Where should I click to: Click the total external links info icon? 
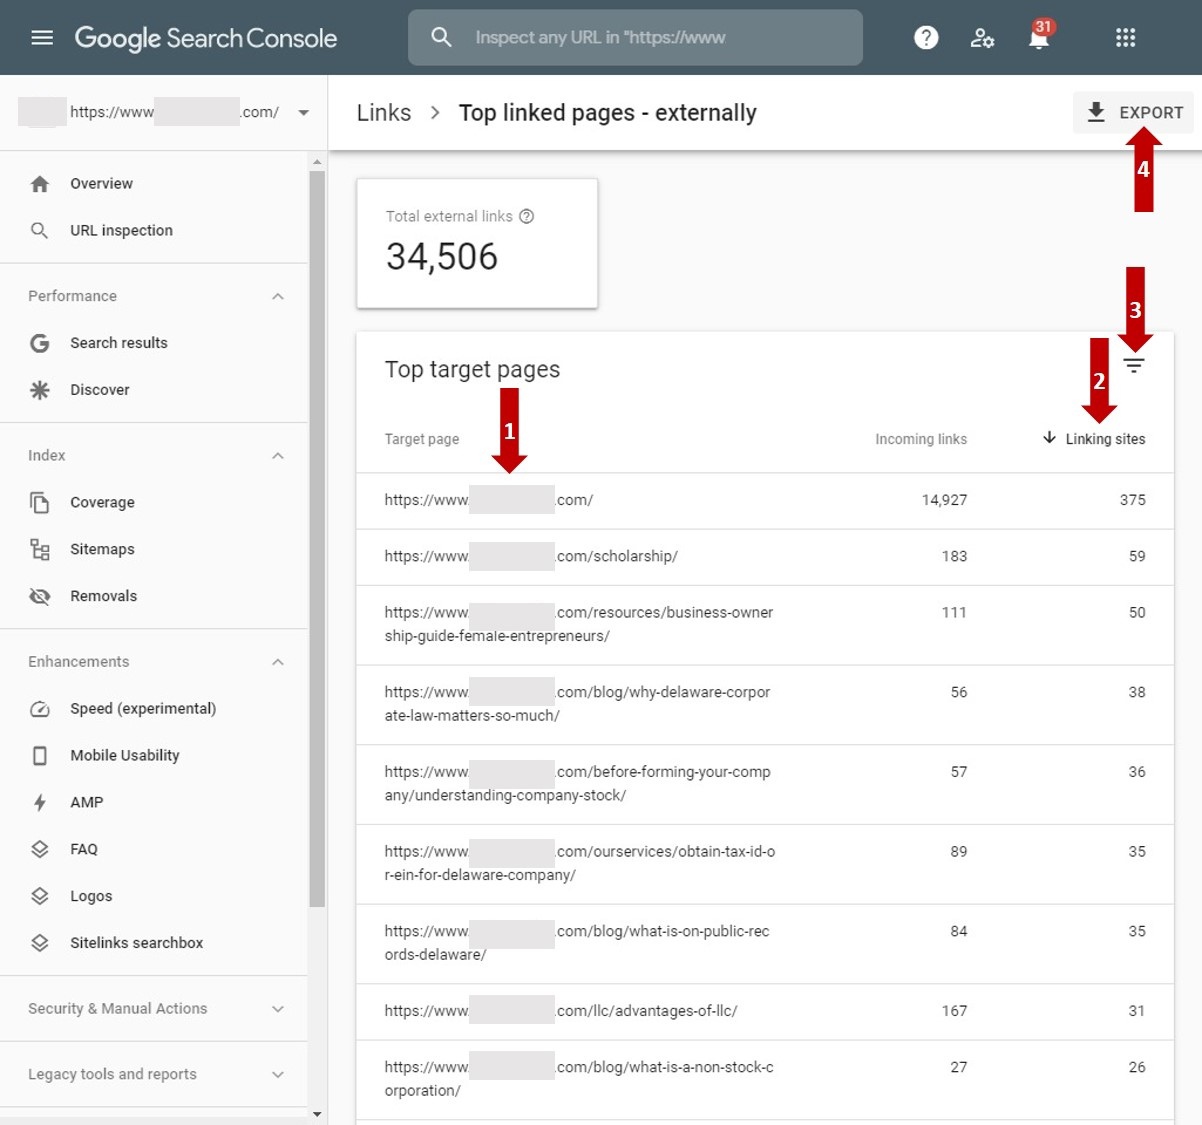[527, 216]
